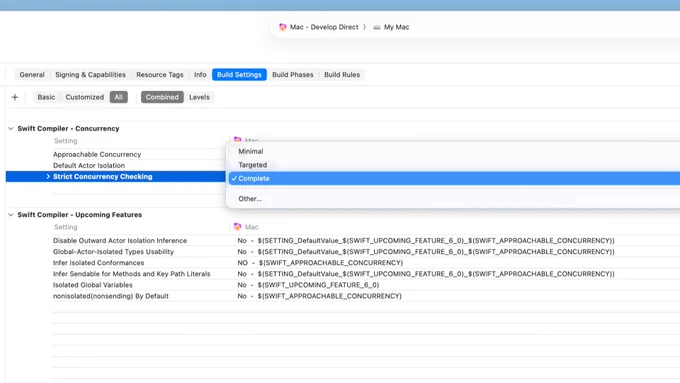Switch to the Info tab

point(200,75)
